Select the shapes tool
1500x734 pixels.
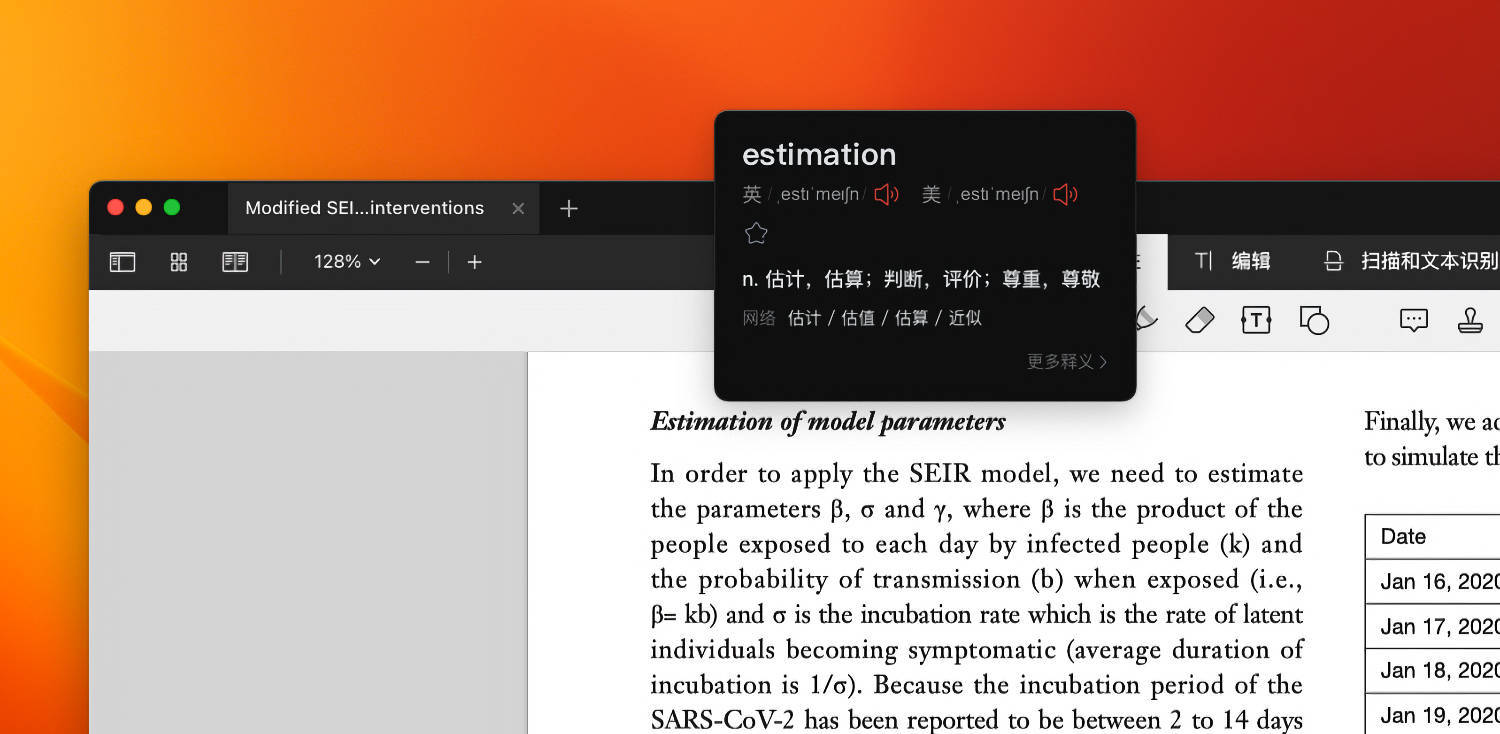pyautogui.click(x=1314, y=320)
